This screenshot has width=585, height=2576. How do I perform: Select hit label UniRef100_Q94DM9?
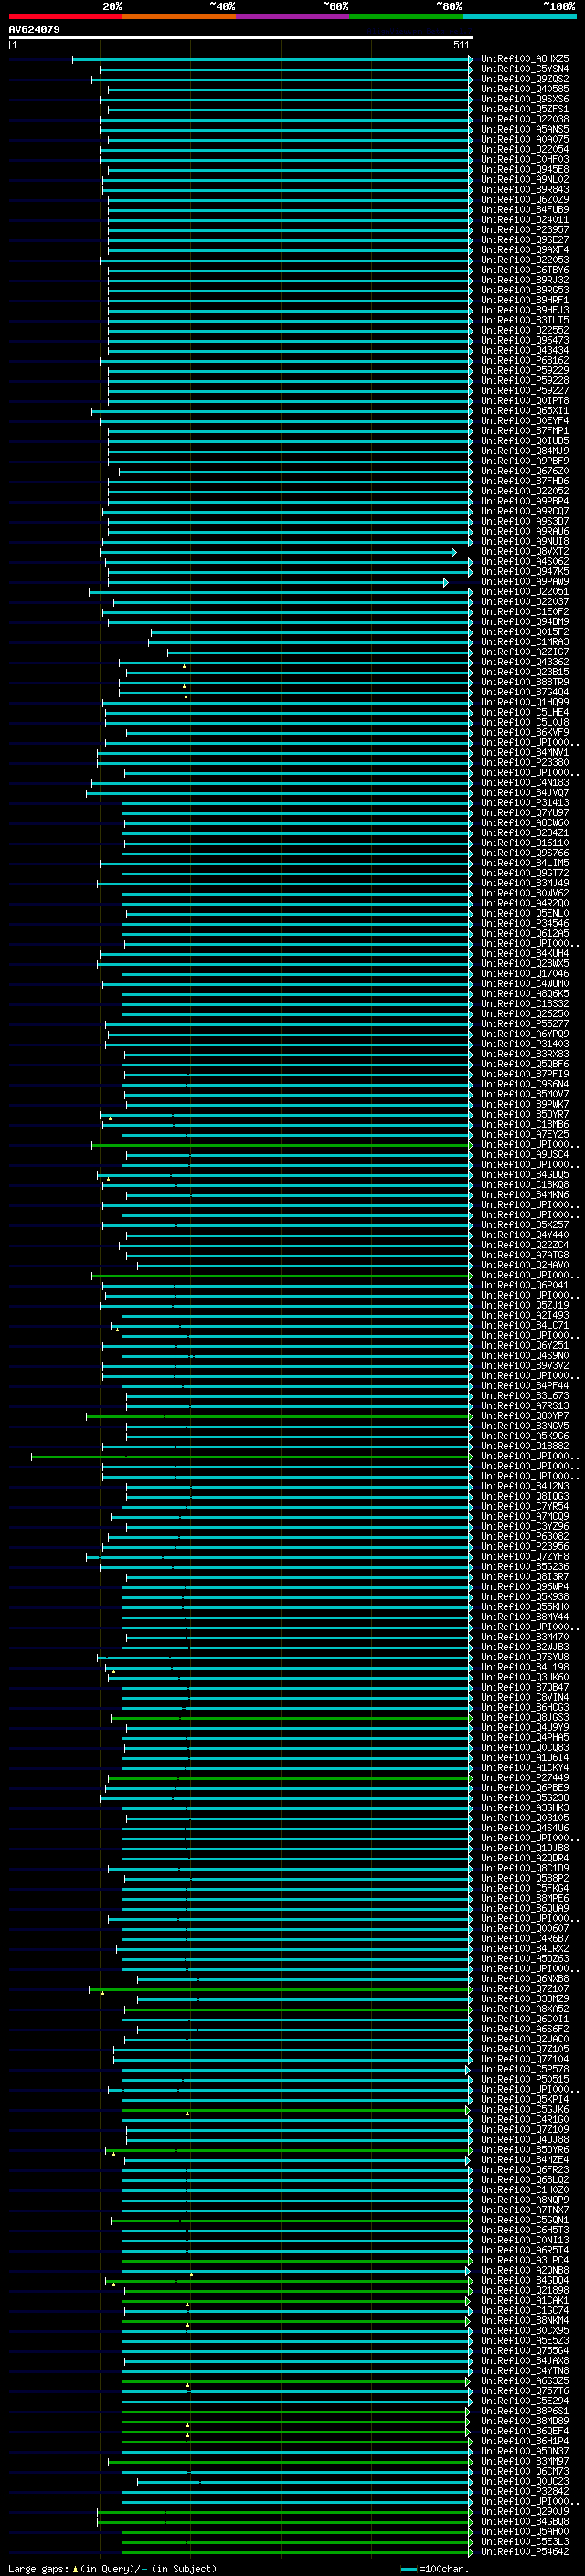coord(525,622)
